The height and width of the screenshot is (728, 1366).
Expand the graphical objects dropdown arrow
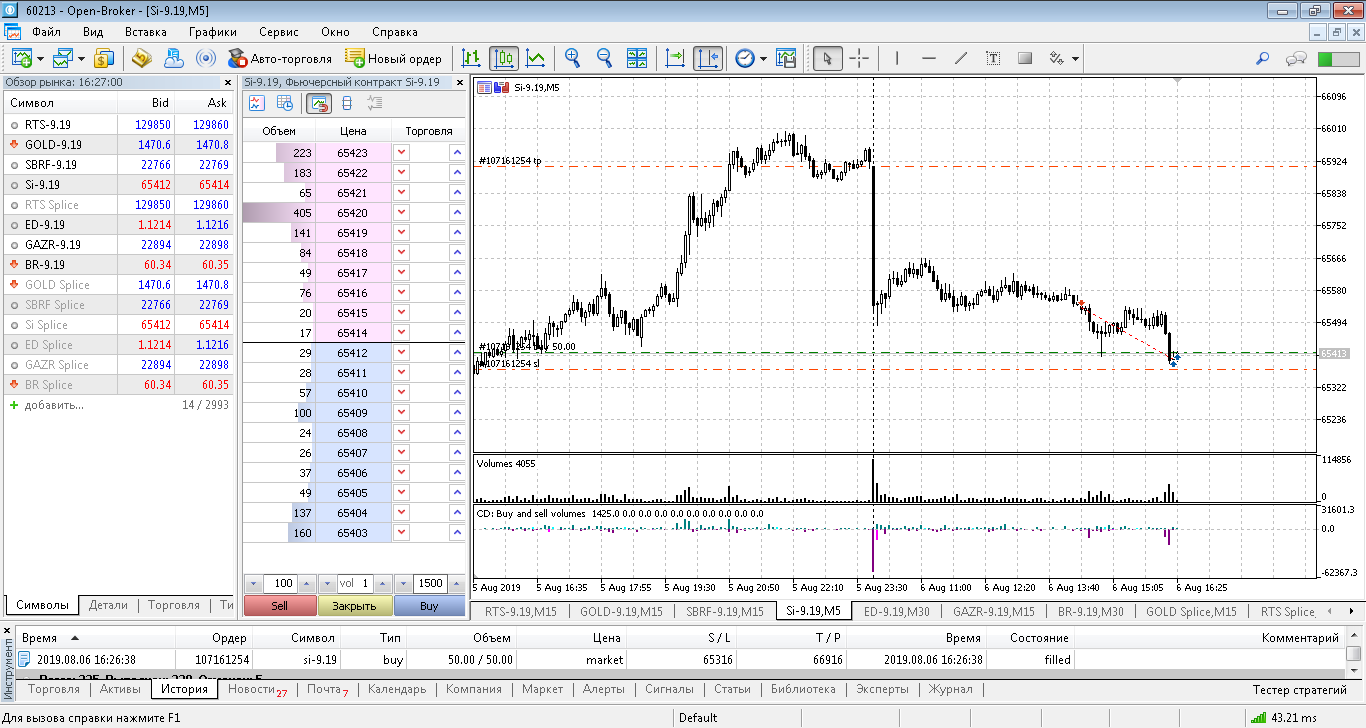pyautogui.click(x=1075, y=58)
